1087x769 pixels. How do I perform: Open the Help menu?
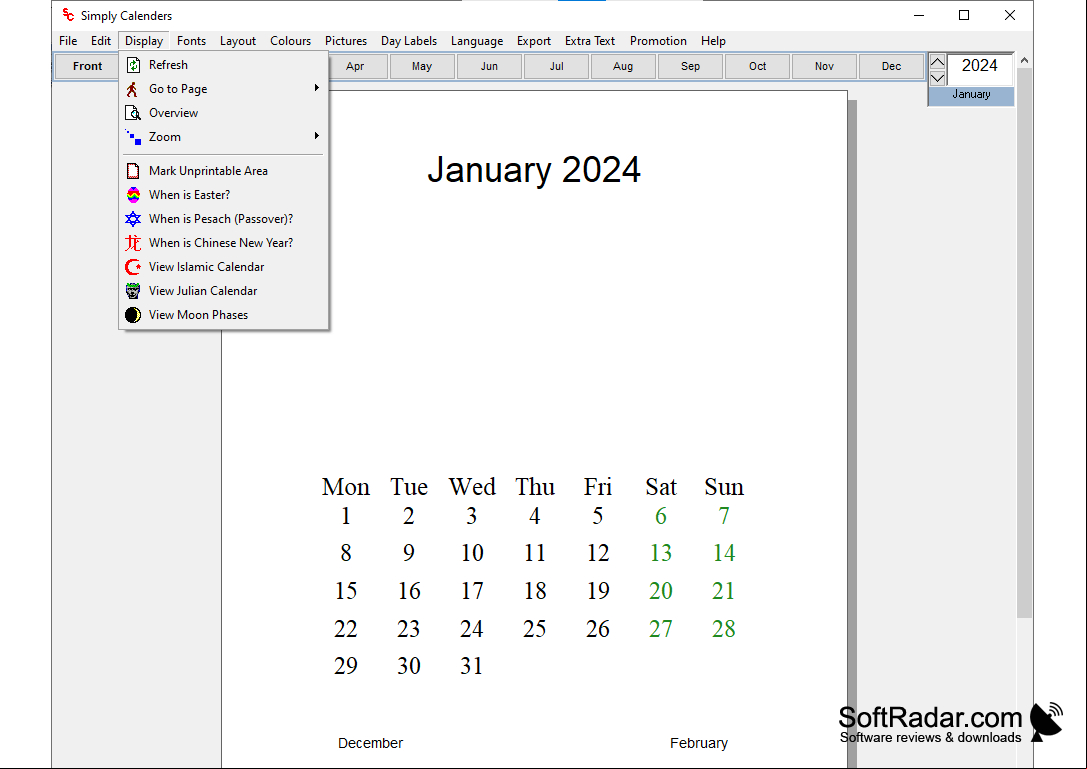tap(713, 41)
